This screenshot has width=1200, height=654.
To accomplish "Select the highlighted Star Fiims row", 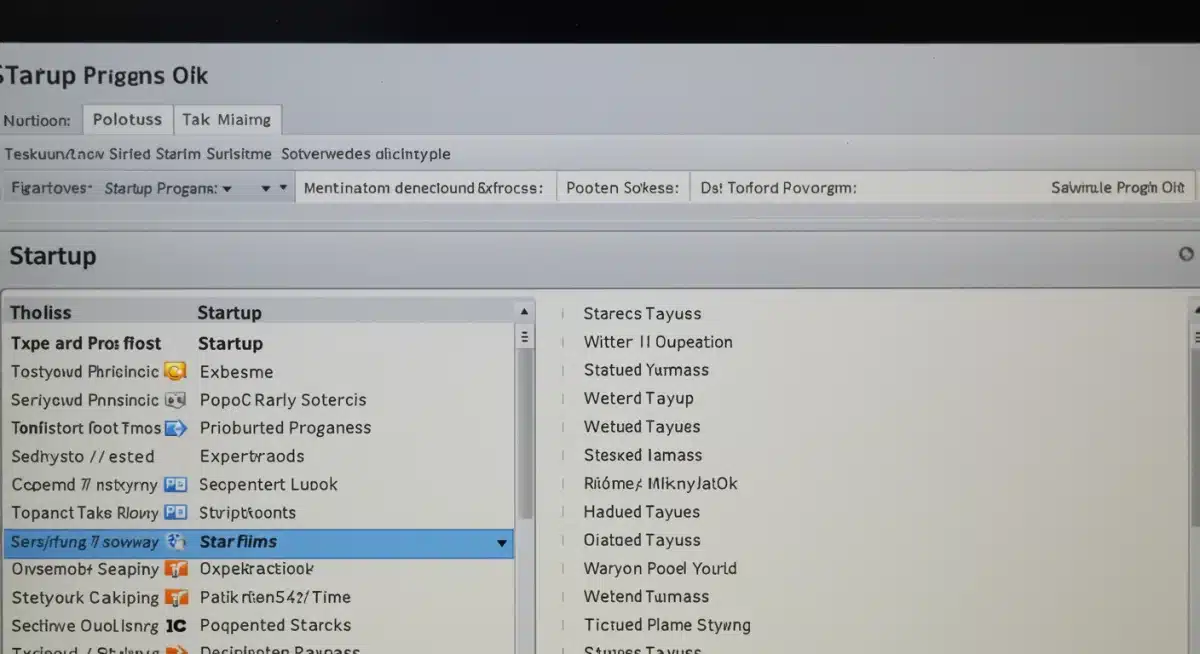I will pos(300,542).
